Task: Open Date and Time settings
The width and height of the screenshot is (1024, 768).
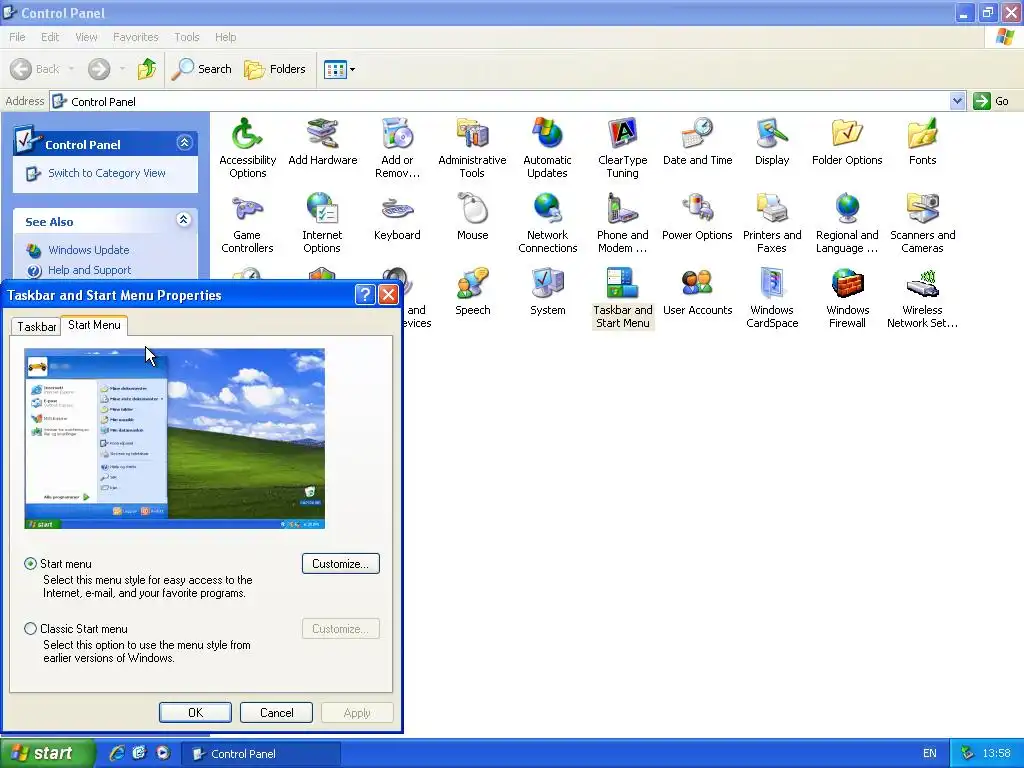Action: click(697, 142)
